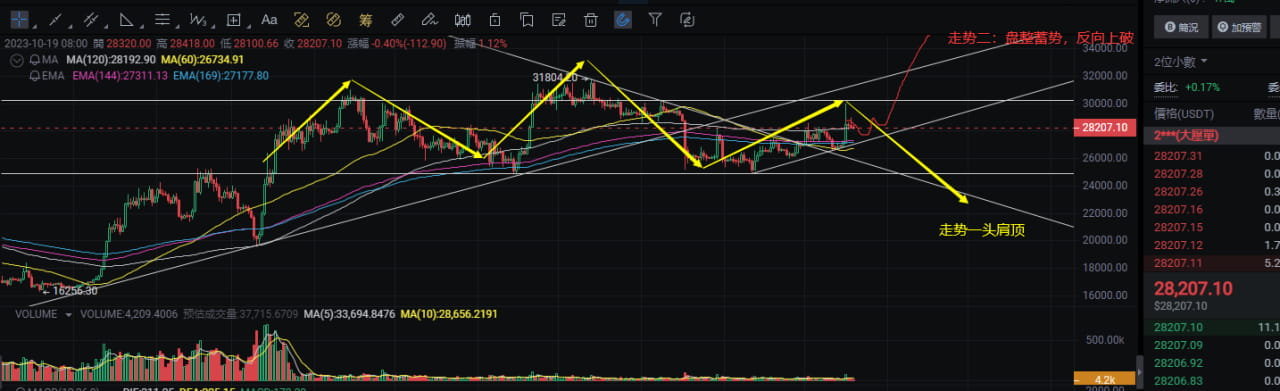Toggle the bell icon beside MA
Screen dimensions: 1280x391
click(x=35, y=60)
